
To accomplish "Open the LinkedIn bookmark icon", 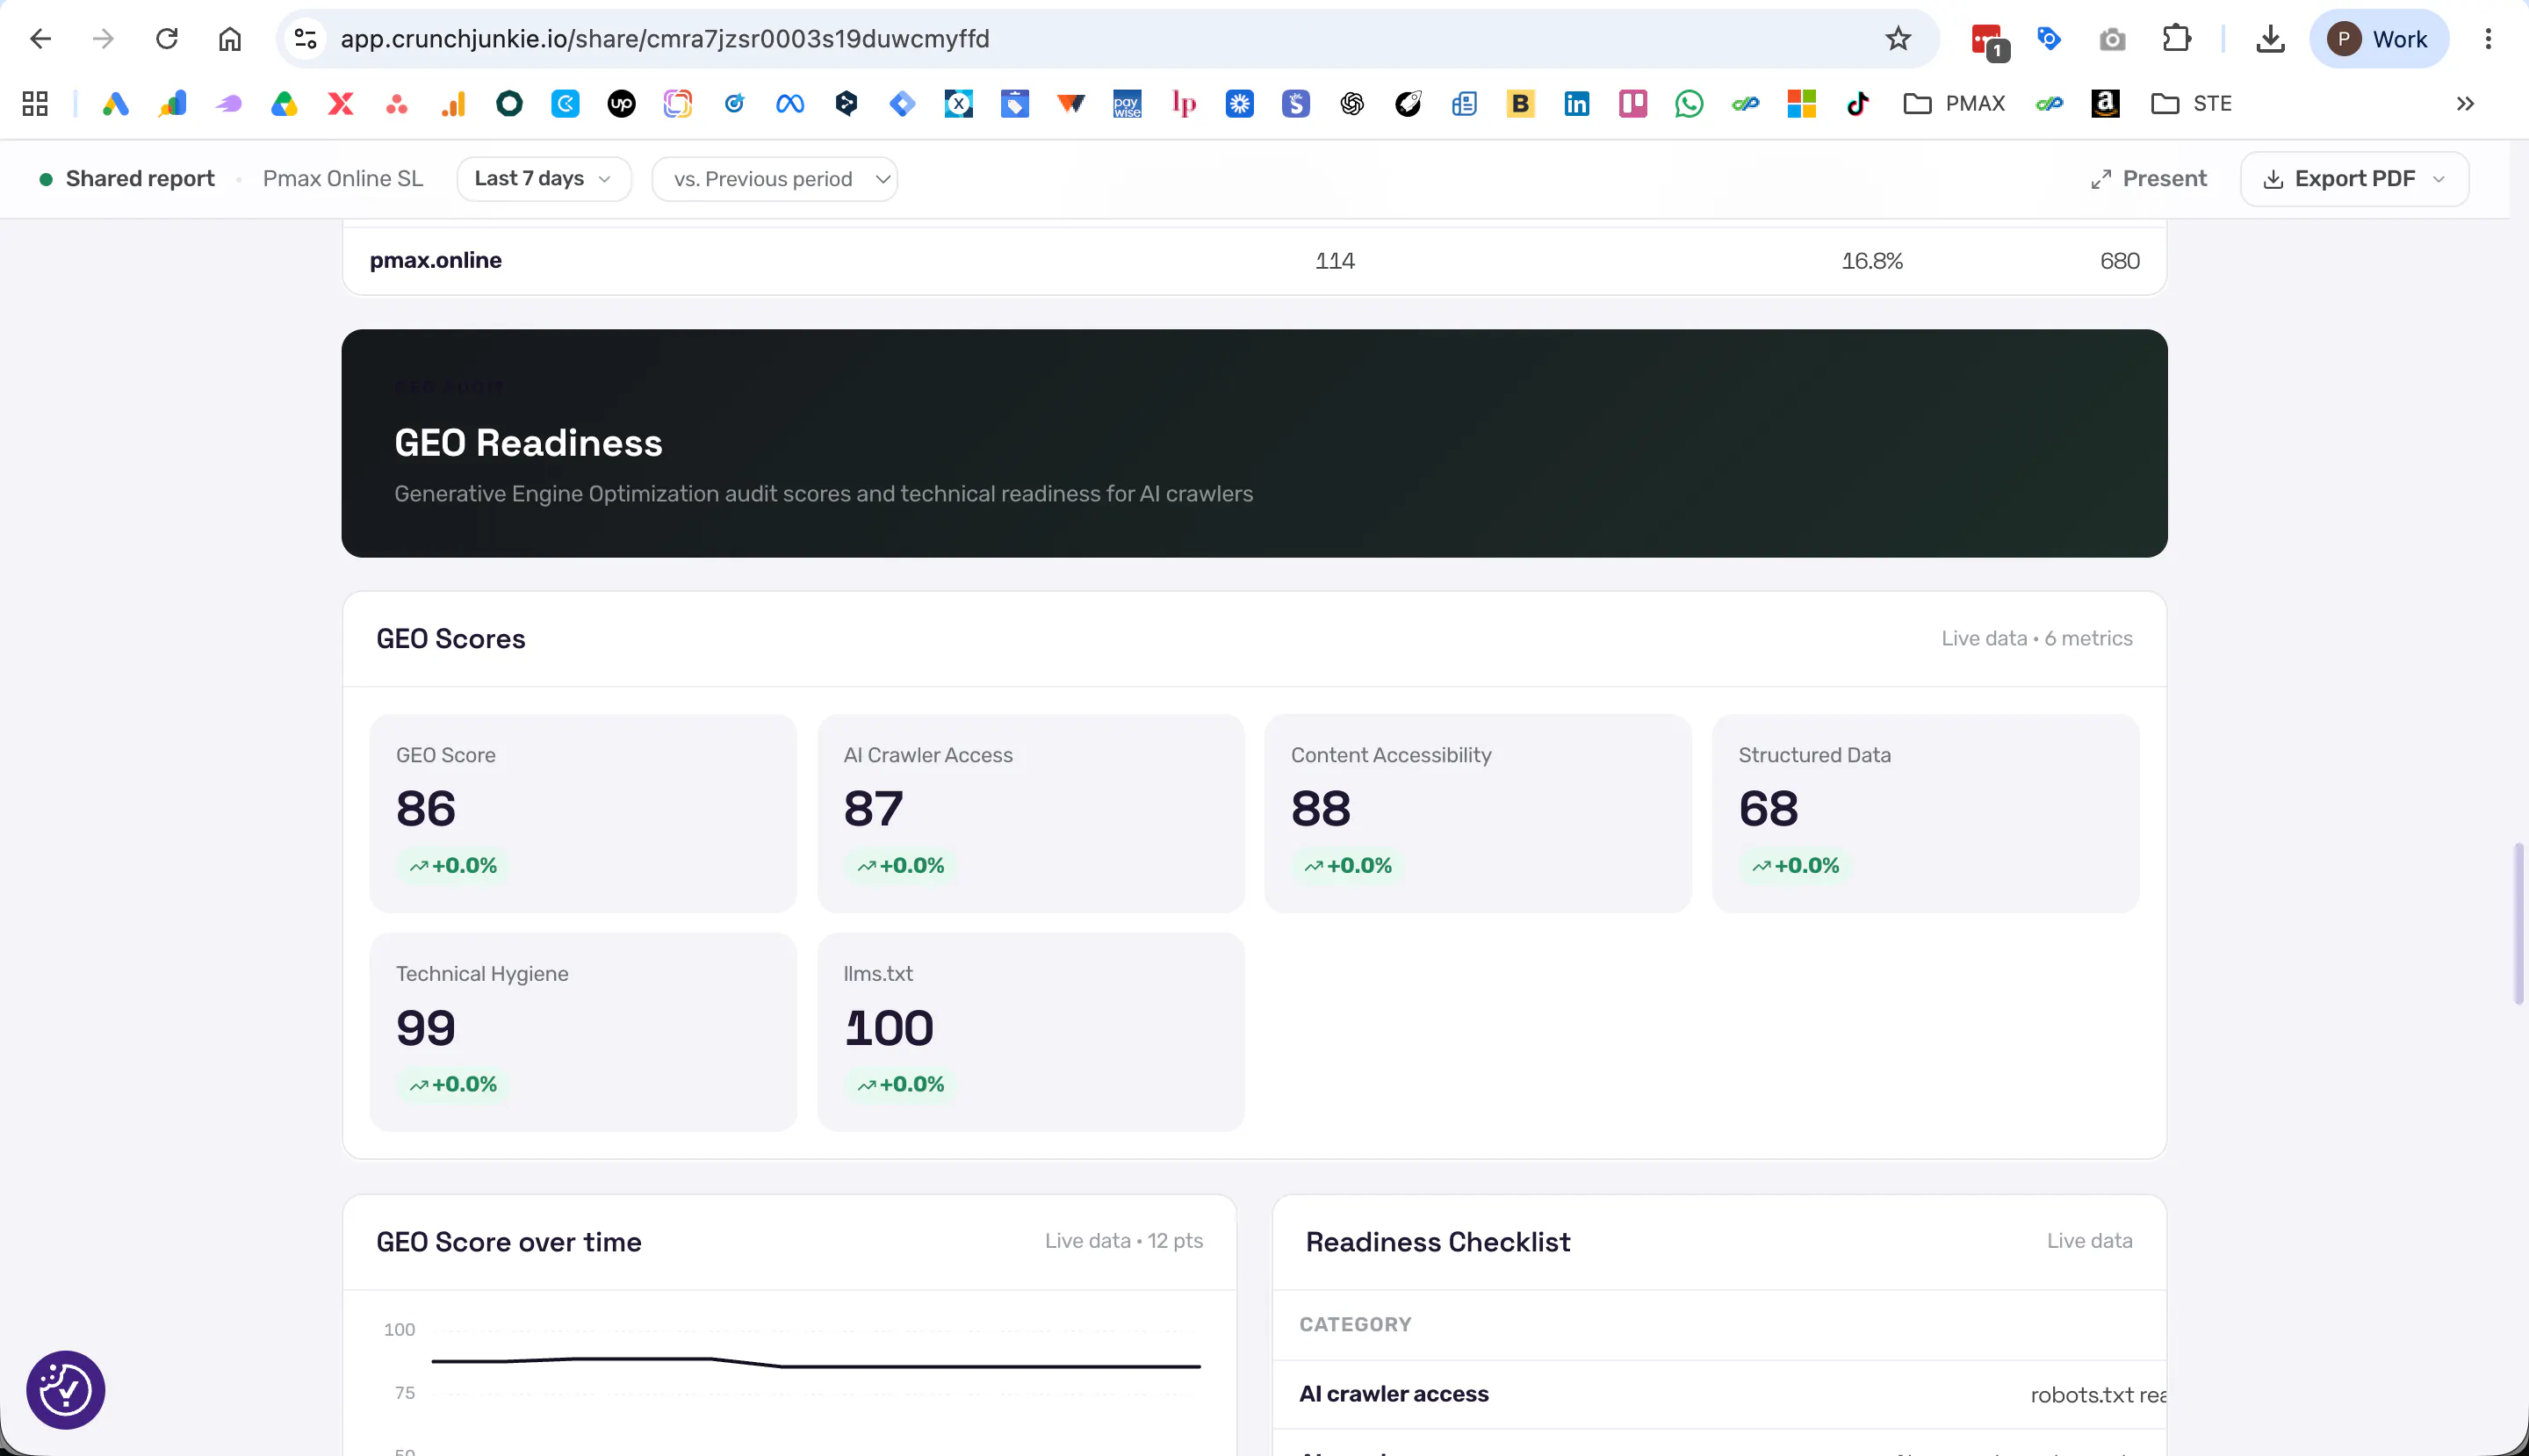I will (x=1576, y=103).
